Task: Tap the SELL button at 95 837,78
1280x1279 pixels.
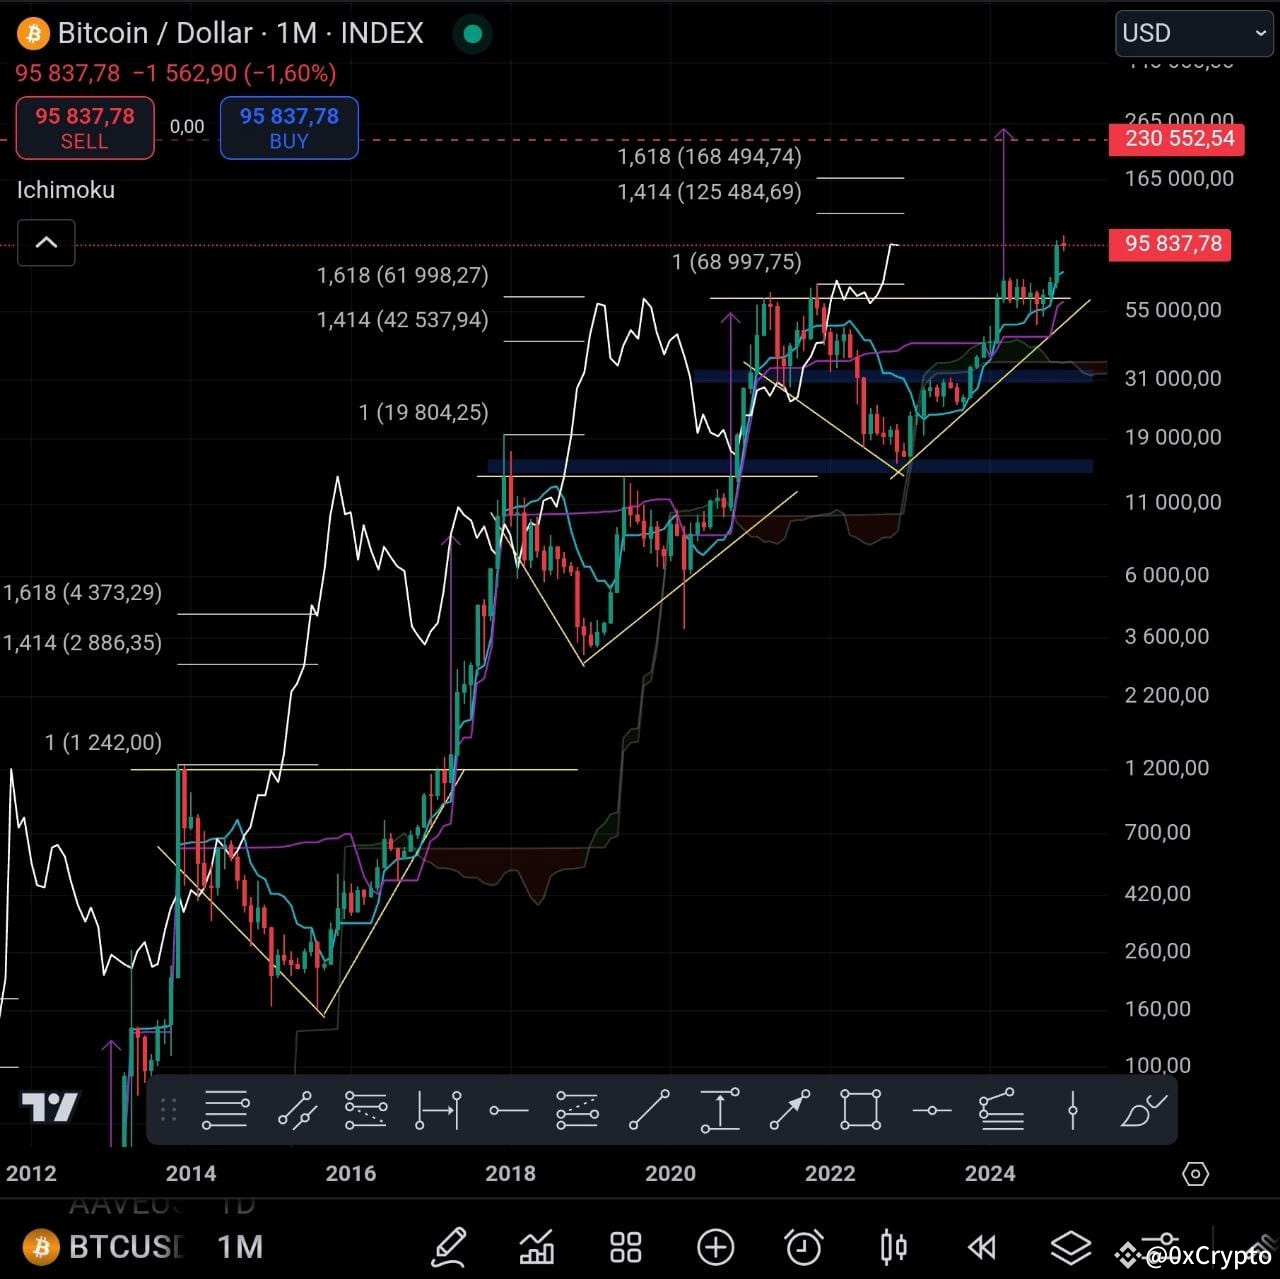Action: 85,128
